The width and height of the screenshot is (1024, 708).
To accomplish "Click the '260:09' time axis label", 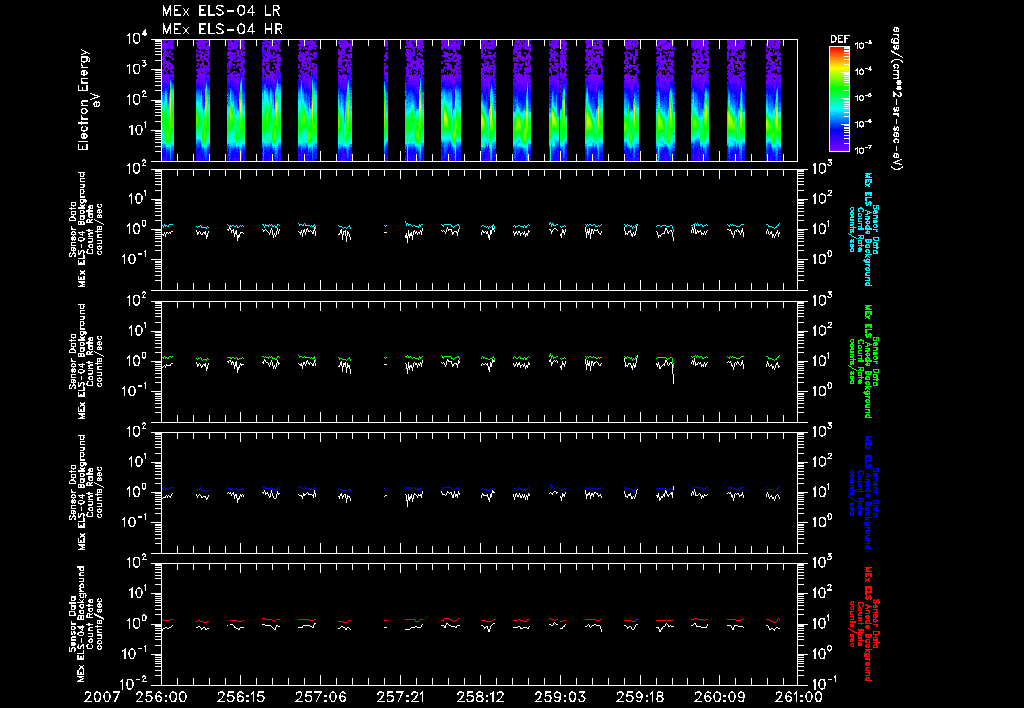I will [718, 697].
